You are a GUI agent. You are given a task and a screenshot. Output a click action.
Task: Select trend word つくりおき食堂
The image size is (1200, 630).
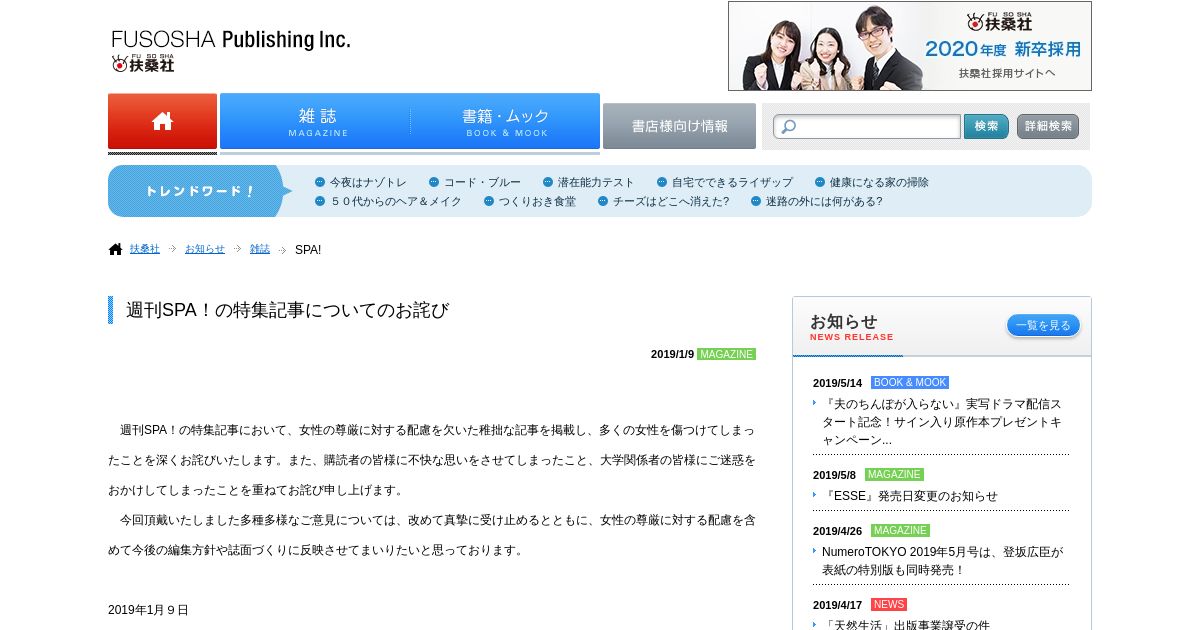click(537, 201)
